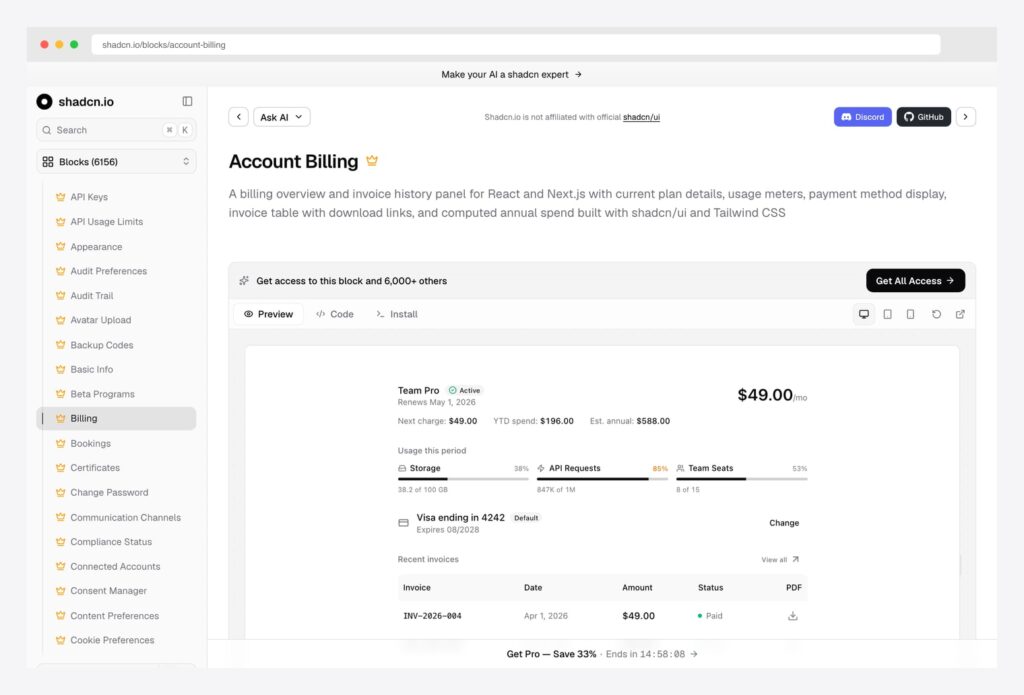The image size is (1024, 695).
Task: Click the Default badge beside Visa
Action: [x=526, y=518]
